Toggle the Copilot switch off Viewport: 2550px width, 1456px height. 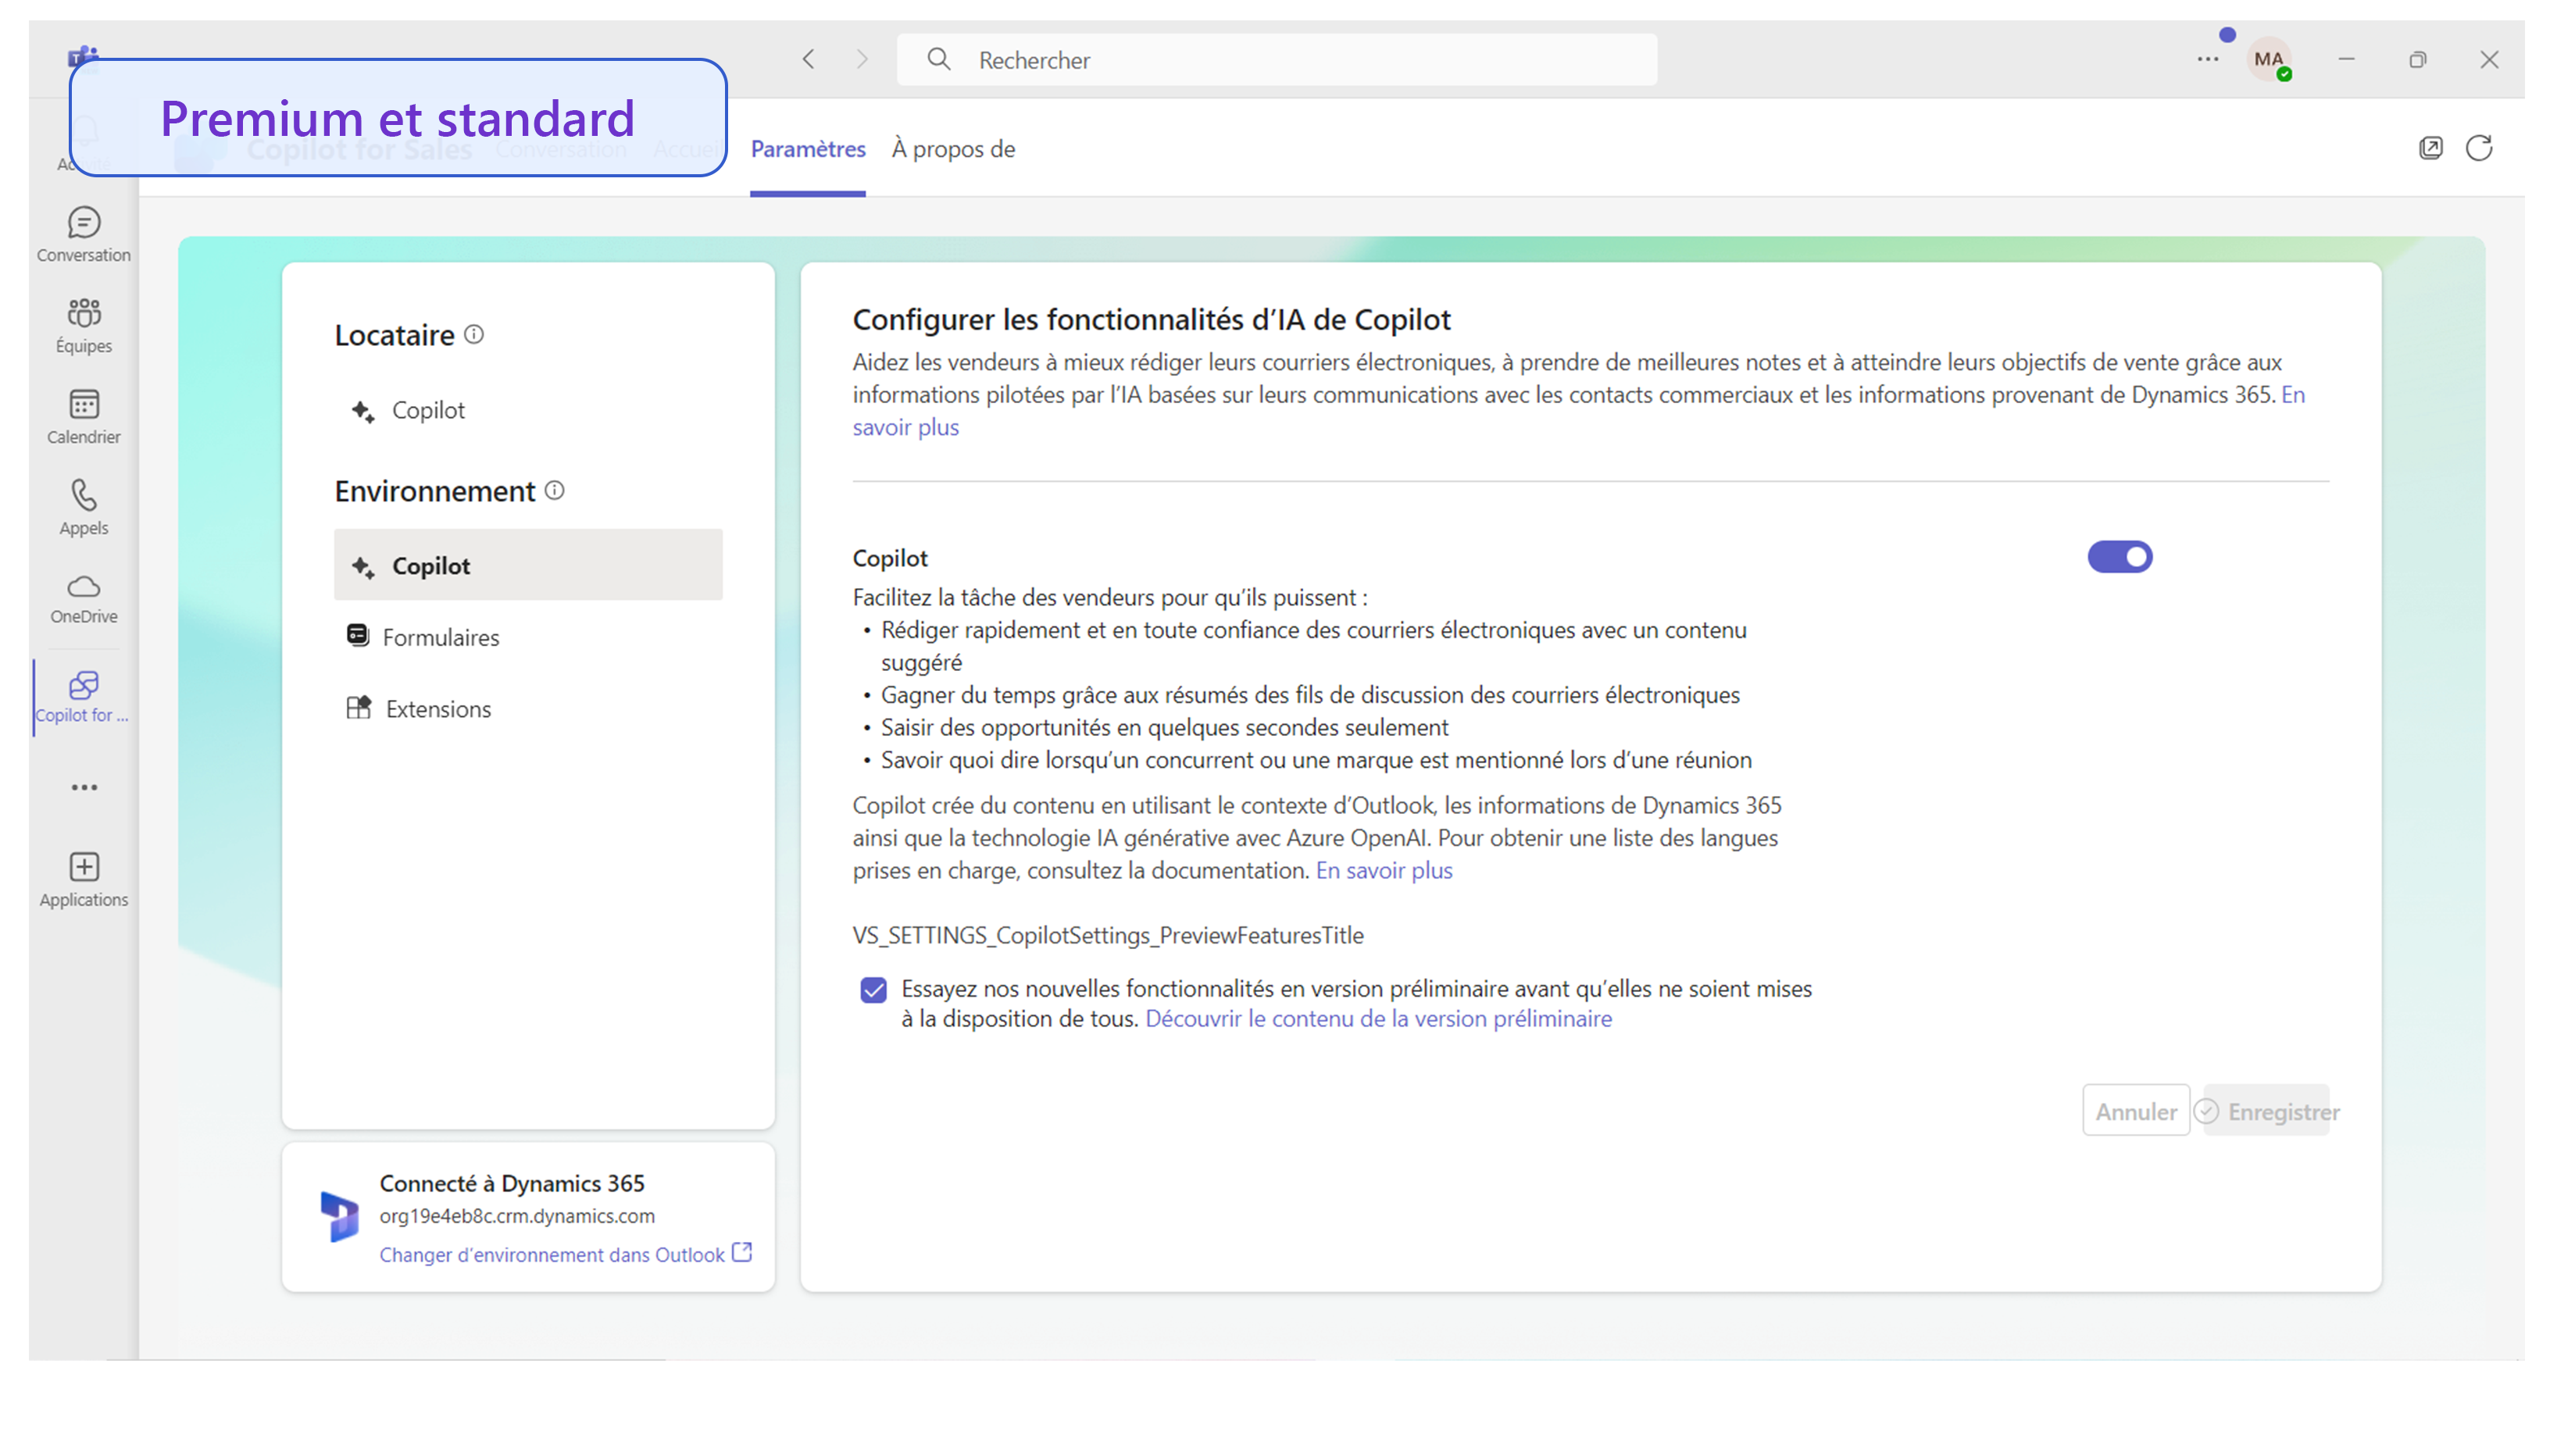2119,557
